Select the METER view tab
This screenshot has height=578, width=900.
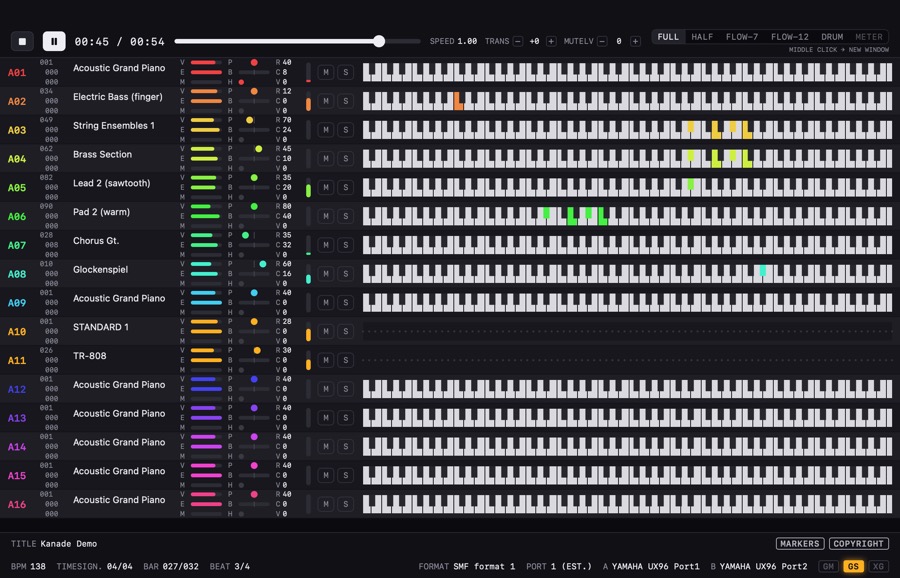point(869,37)
